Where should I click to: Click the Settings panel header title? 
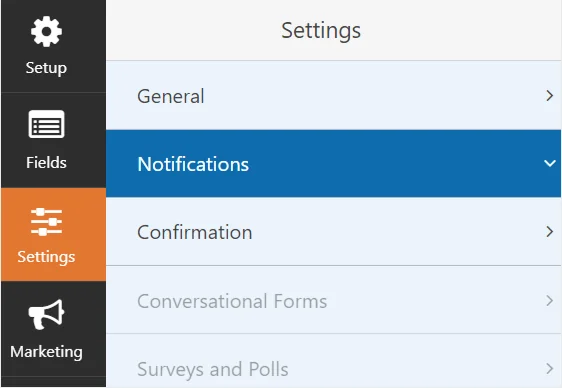(x=321, y=30)
